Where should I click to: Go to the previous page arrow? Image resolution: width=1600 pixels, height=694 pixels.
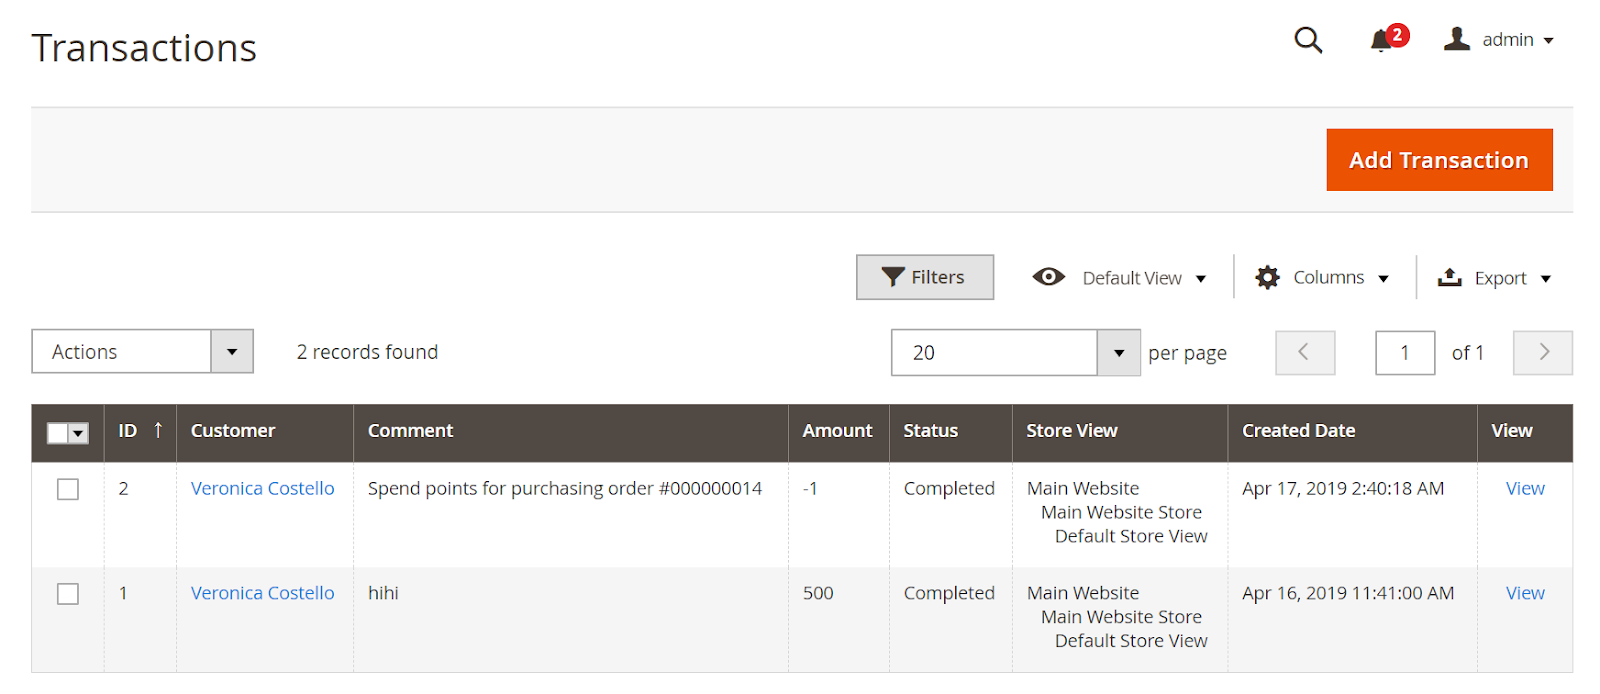coord(1304,352)
